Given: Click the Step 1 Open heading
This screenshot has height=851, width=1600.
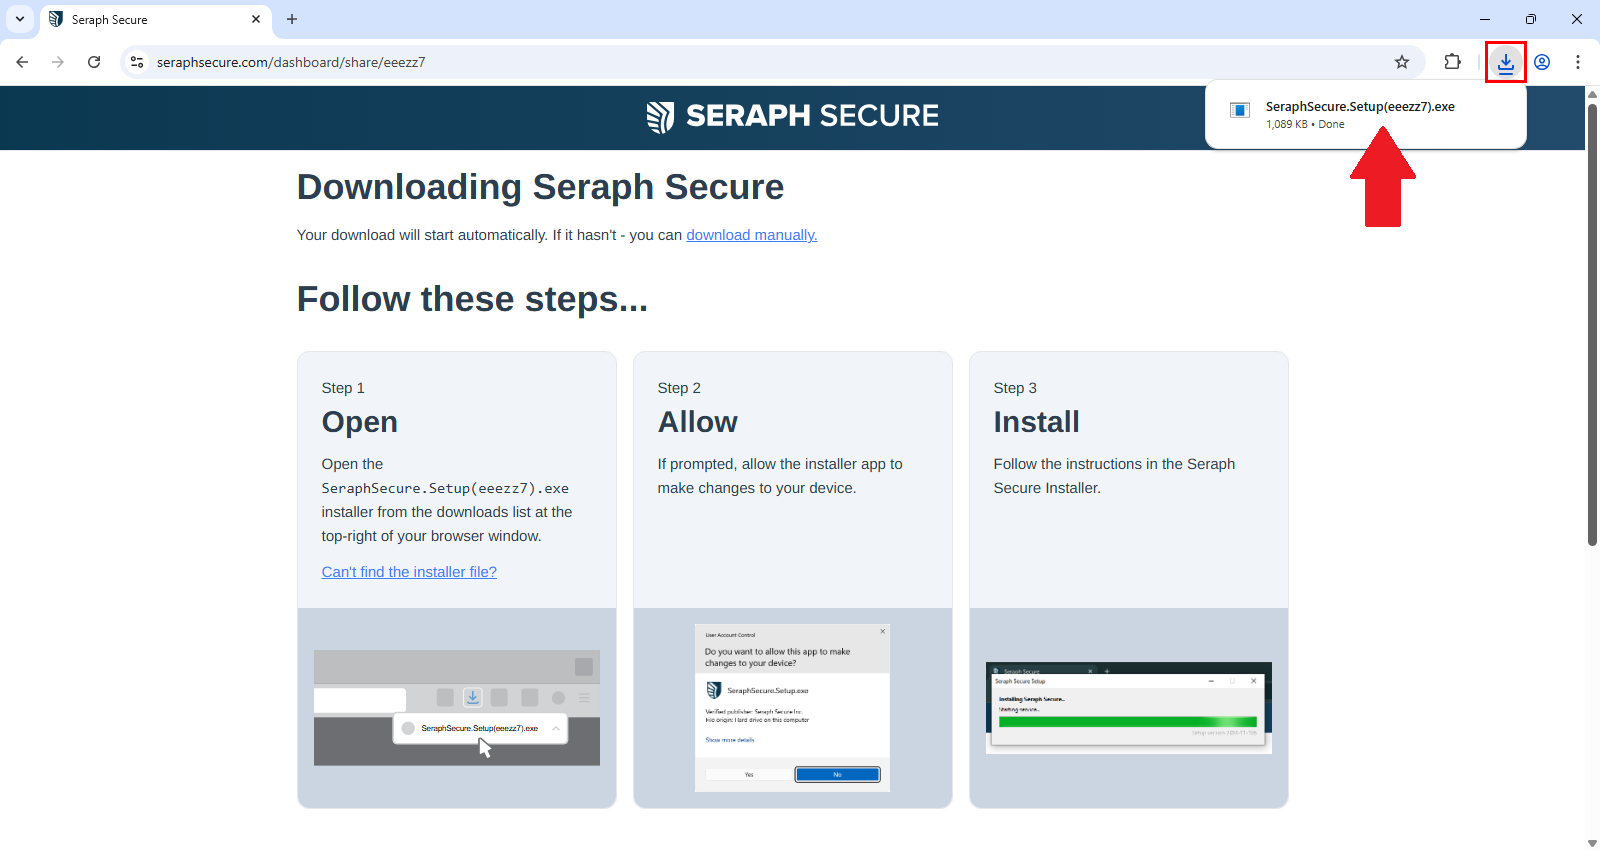Looking at the screenshot, I should [359, 422].
